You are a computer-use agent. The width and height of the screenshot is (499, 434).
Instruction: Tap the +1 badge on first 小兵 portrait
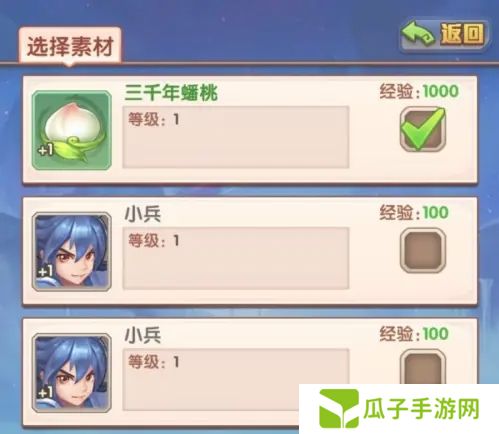[45, 271]
